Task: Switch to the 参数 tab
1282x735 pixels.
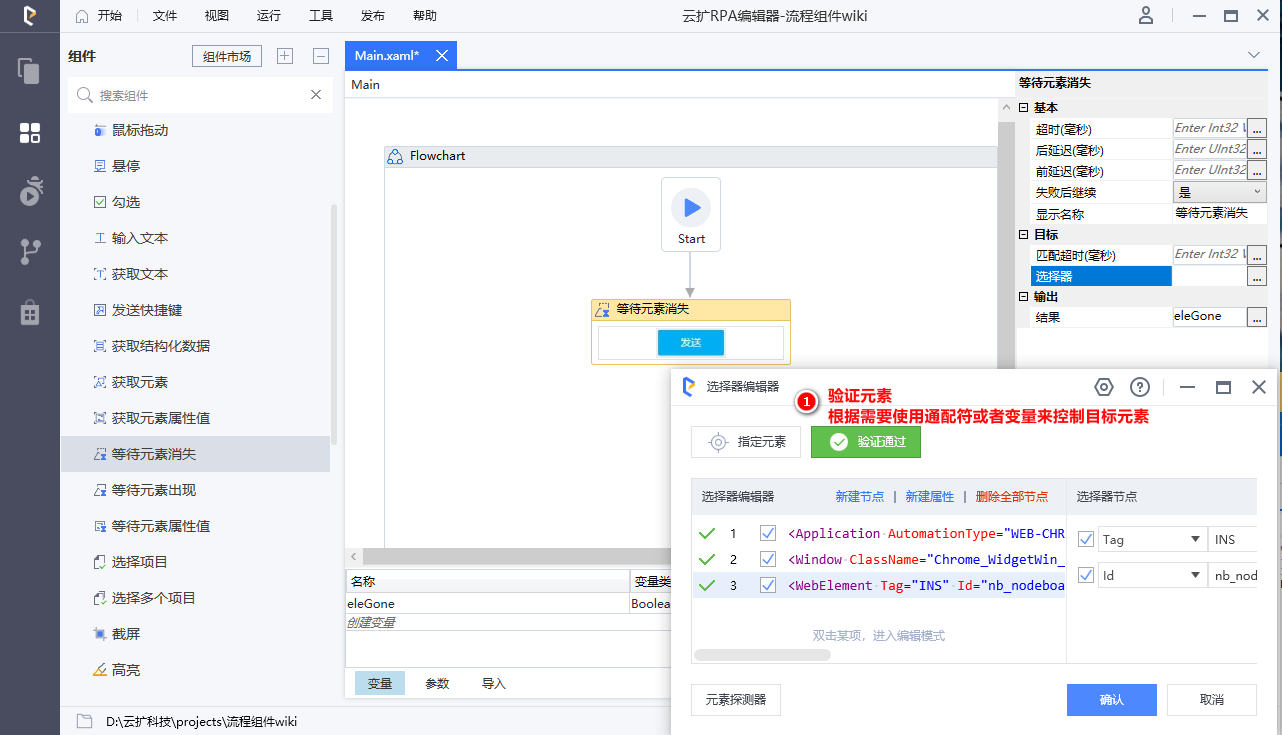Action: (437, 684)
